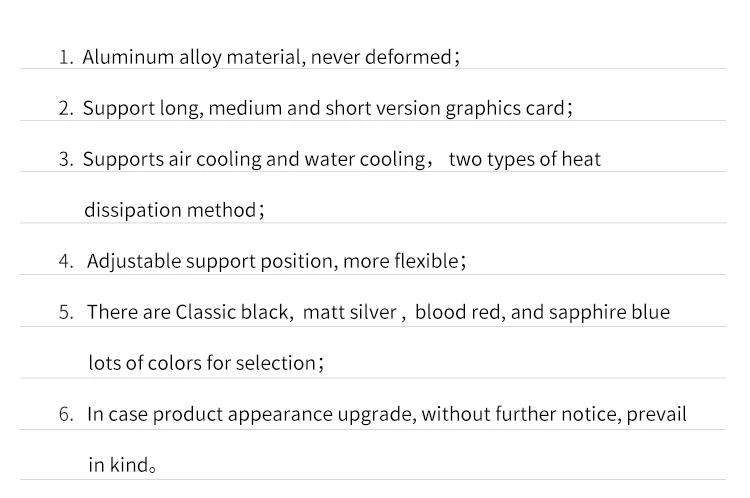The height and width of the screenshot is (498, 750).
Task: Click the final line "in kind"
Action: pos(118,465)
